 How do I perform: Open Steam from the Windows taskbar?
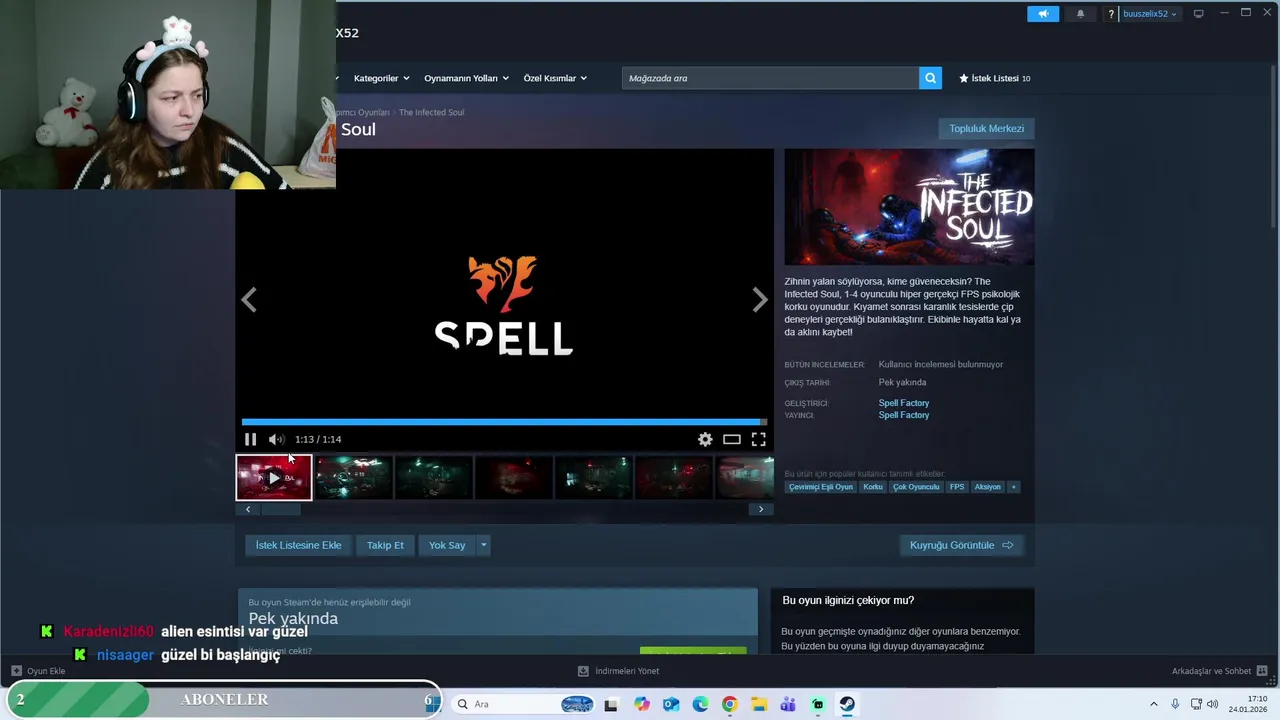coord(847,704)
